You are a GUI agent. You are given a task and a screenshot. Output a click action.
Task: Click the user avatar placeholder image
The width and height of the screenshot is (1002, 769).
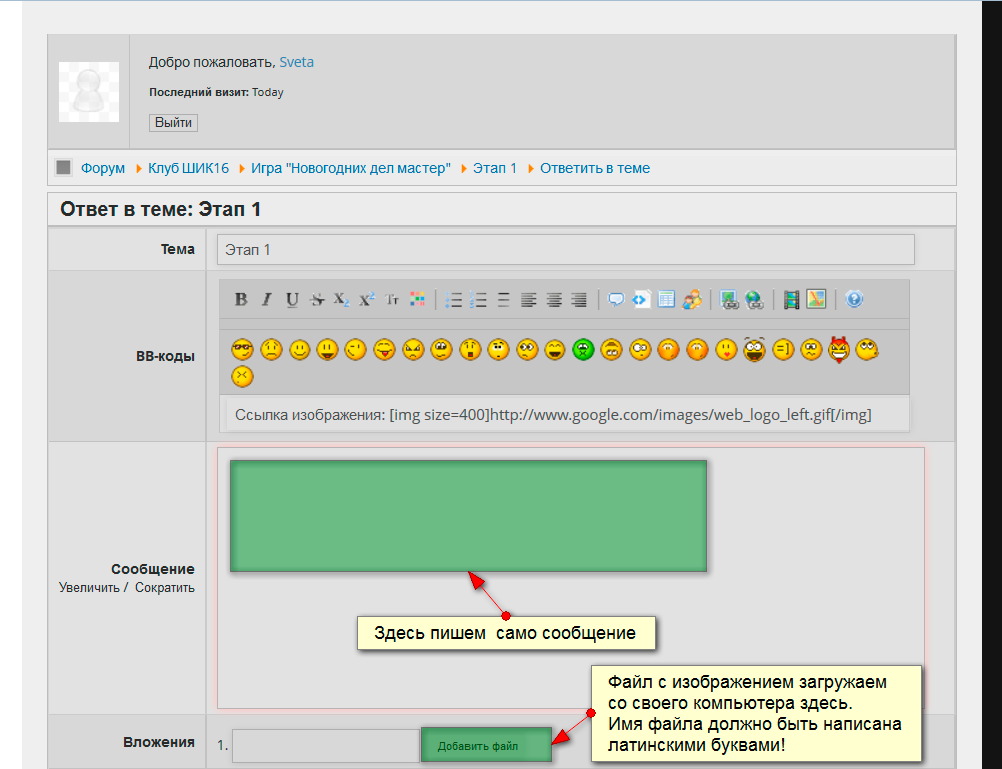pyautogui.click(x=89, y=91)
